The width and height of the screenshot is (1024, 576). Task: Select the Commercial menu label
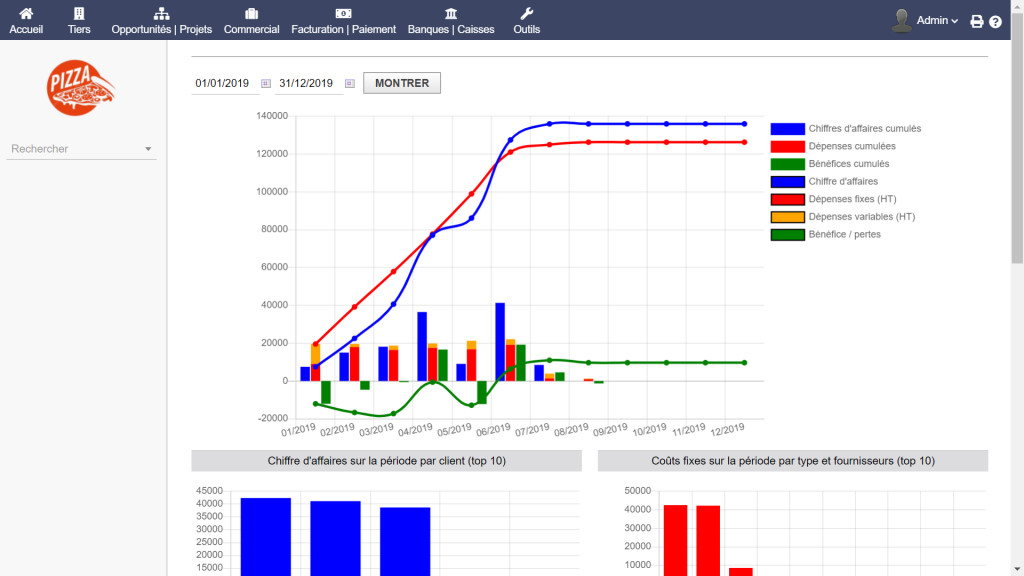pos(251,29)
